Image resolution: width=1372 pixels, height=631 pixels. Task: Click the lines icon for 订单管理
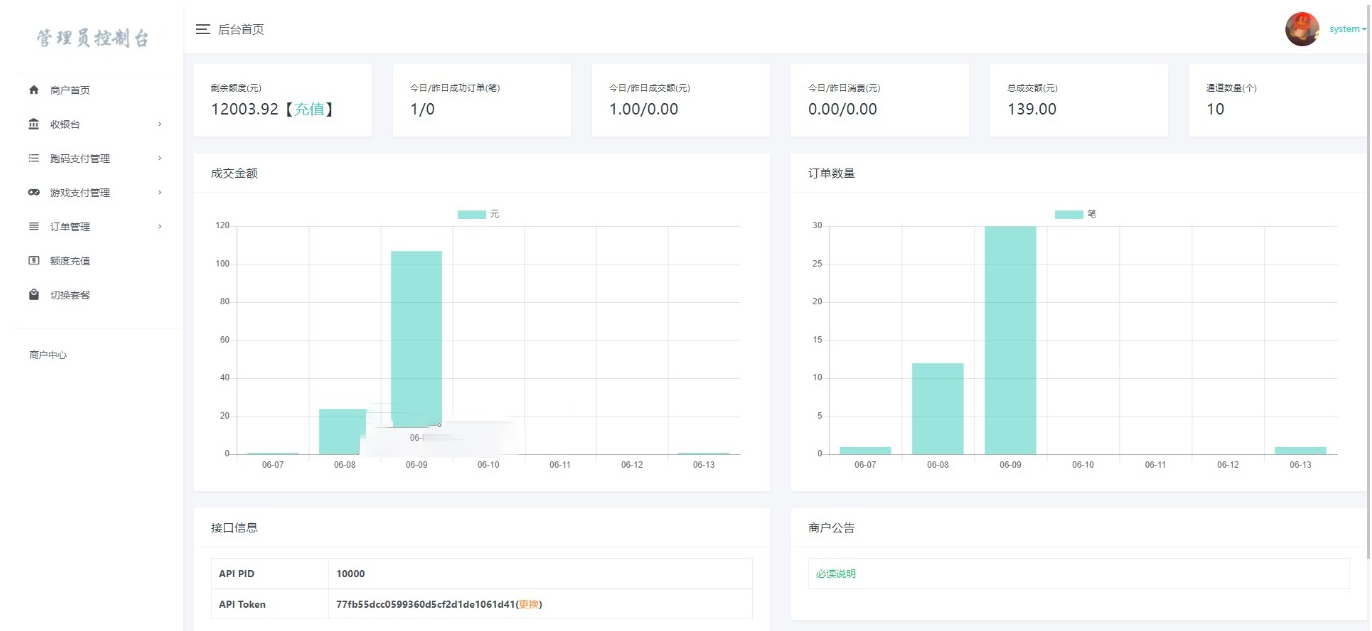(x=34, y=226)
